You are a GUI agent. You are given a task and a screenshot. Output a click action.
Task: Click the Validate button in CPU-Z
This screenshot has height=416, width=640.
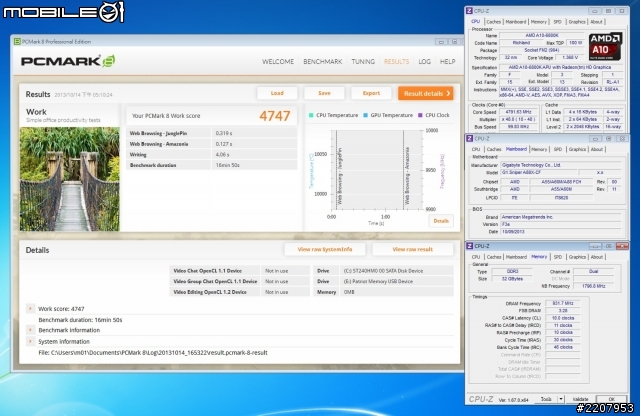(580, 399)
